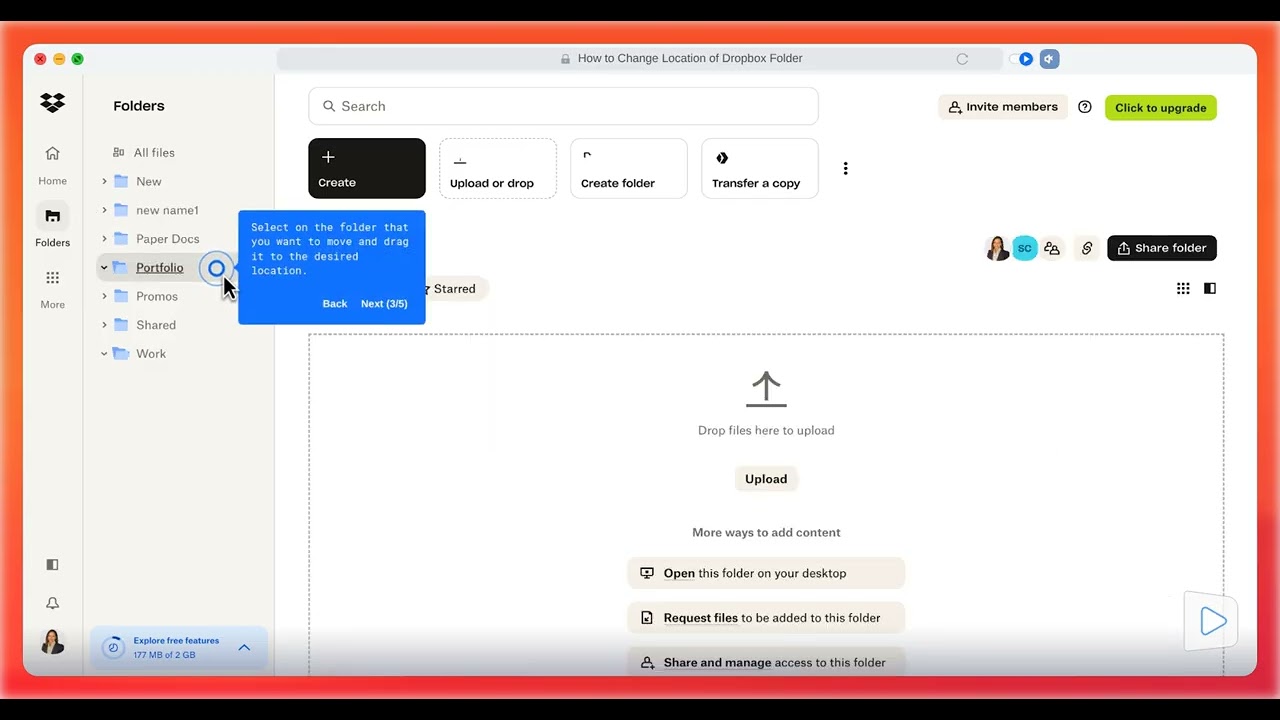
Task: Click Share and manage access option
Action: click(x=766, y=662)
